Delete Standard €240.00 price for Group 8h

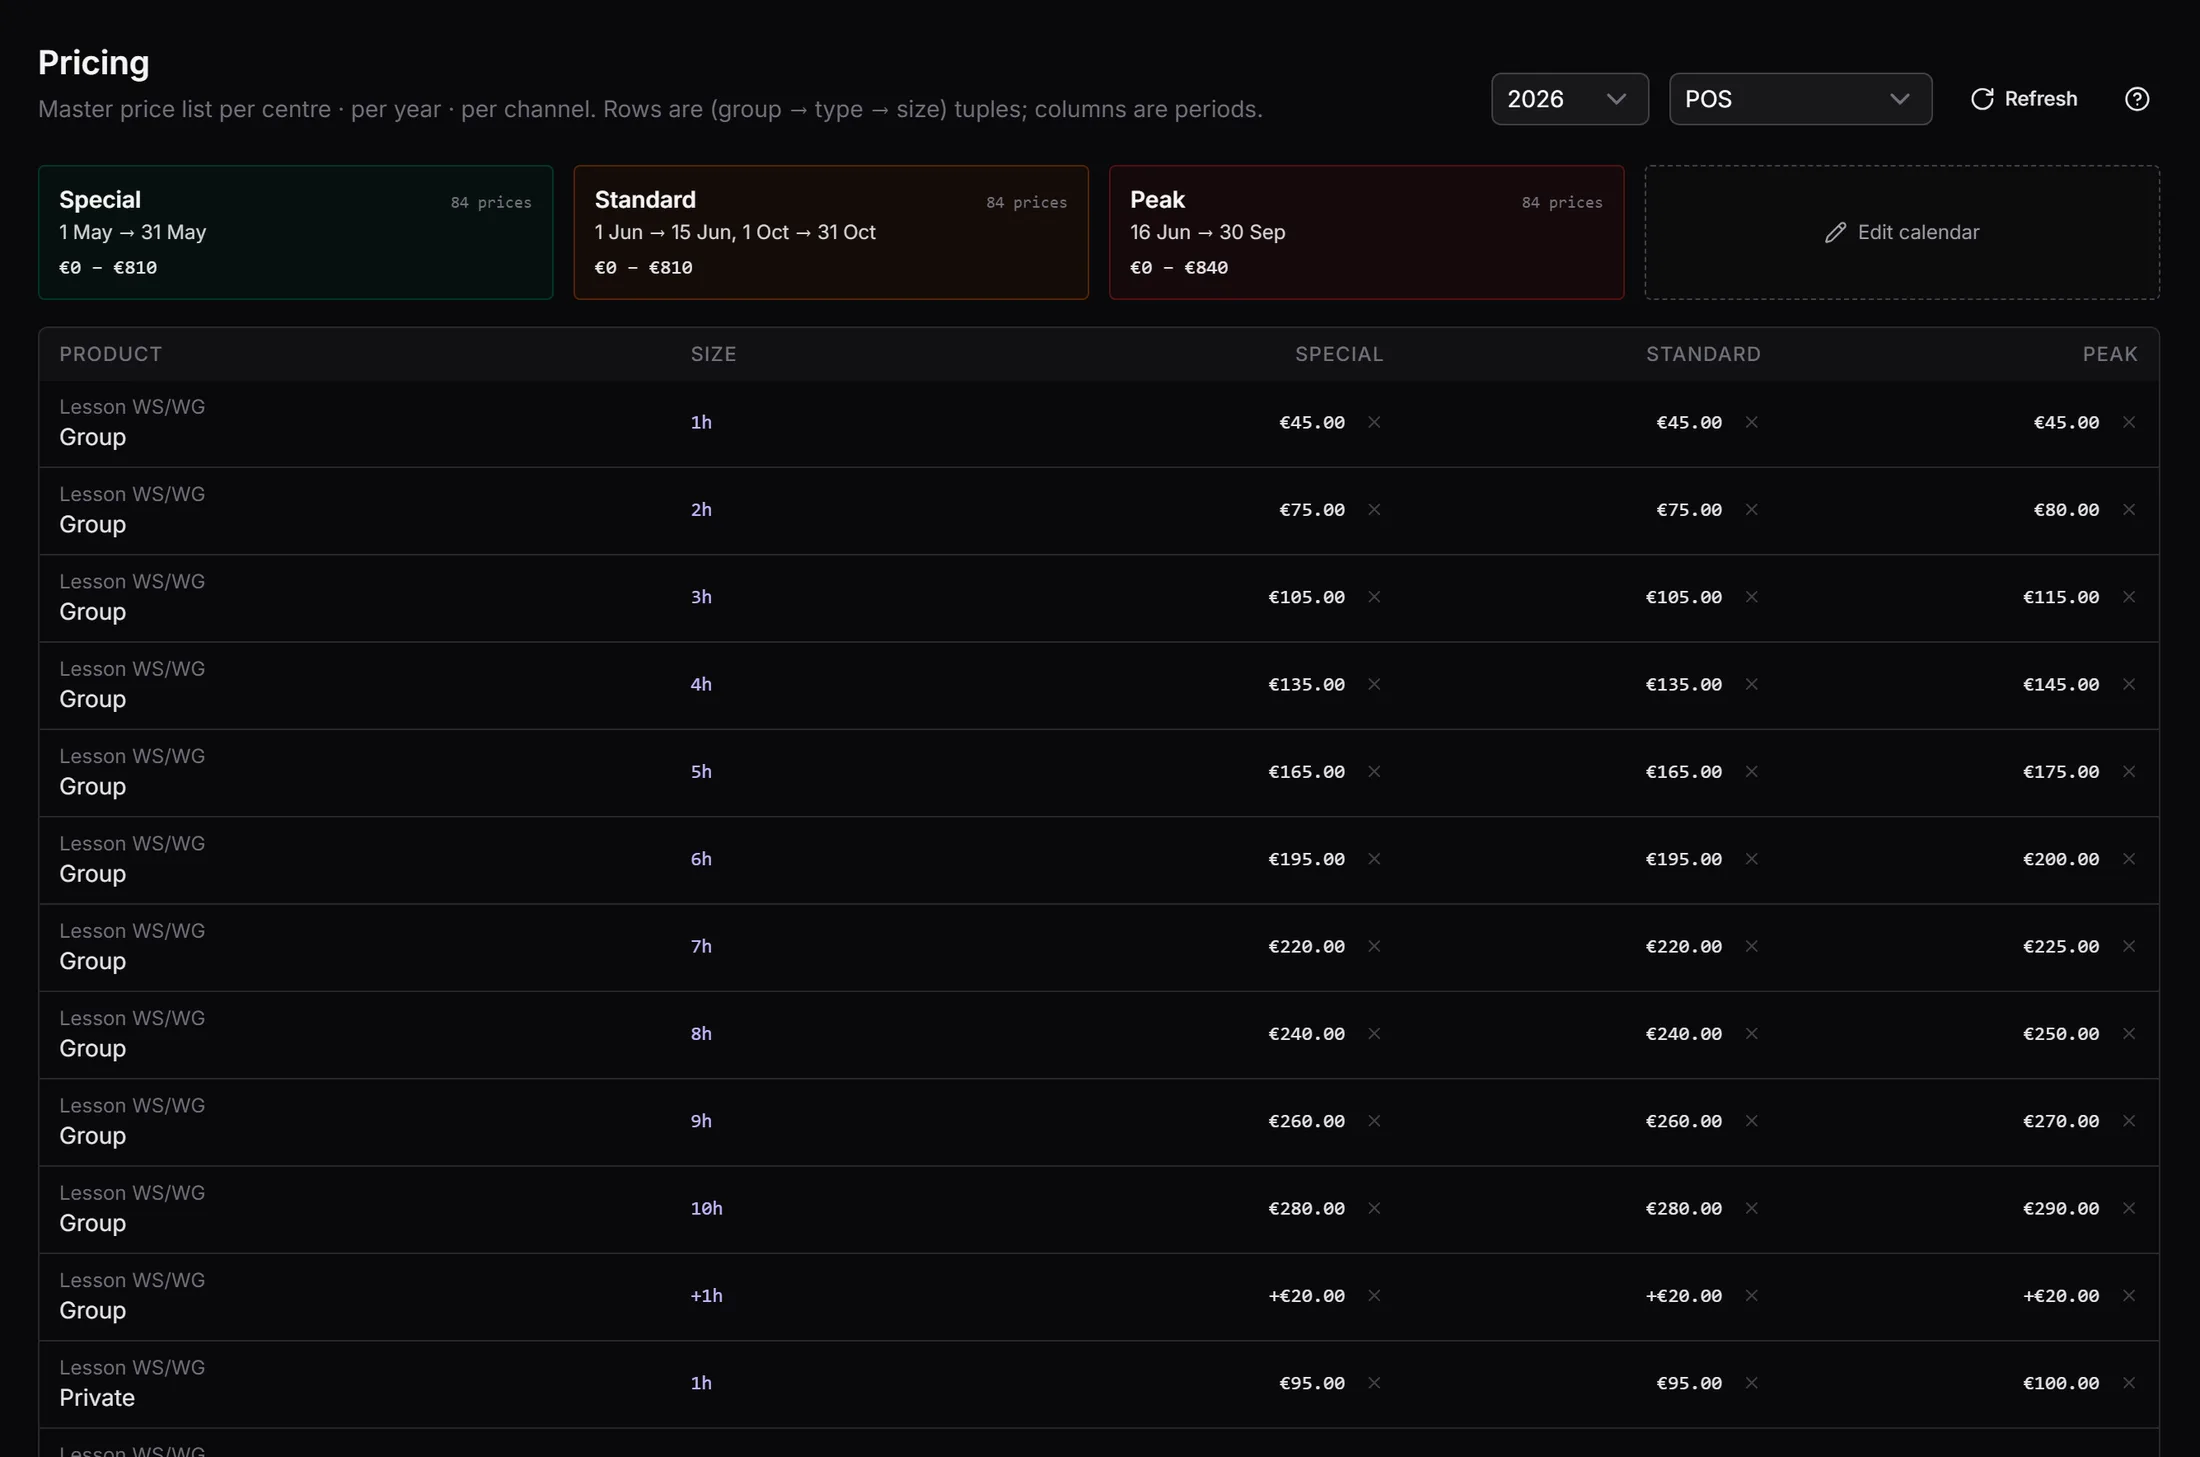point(1751,1034)
